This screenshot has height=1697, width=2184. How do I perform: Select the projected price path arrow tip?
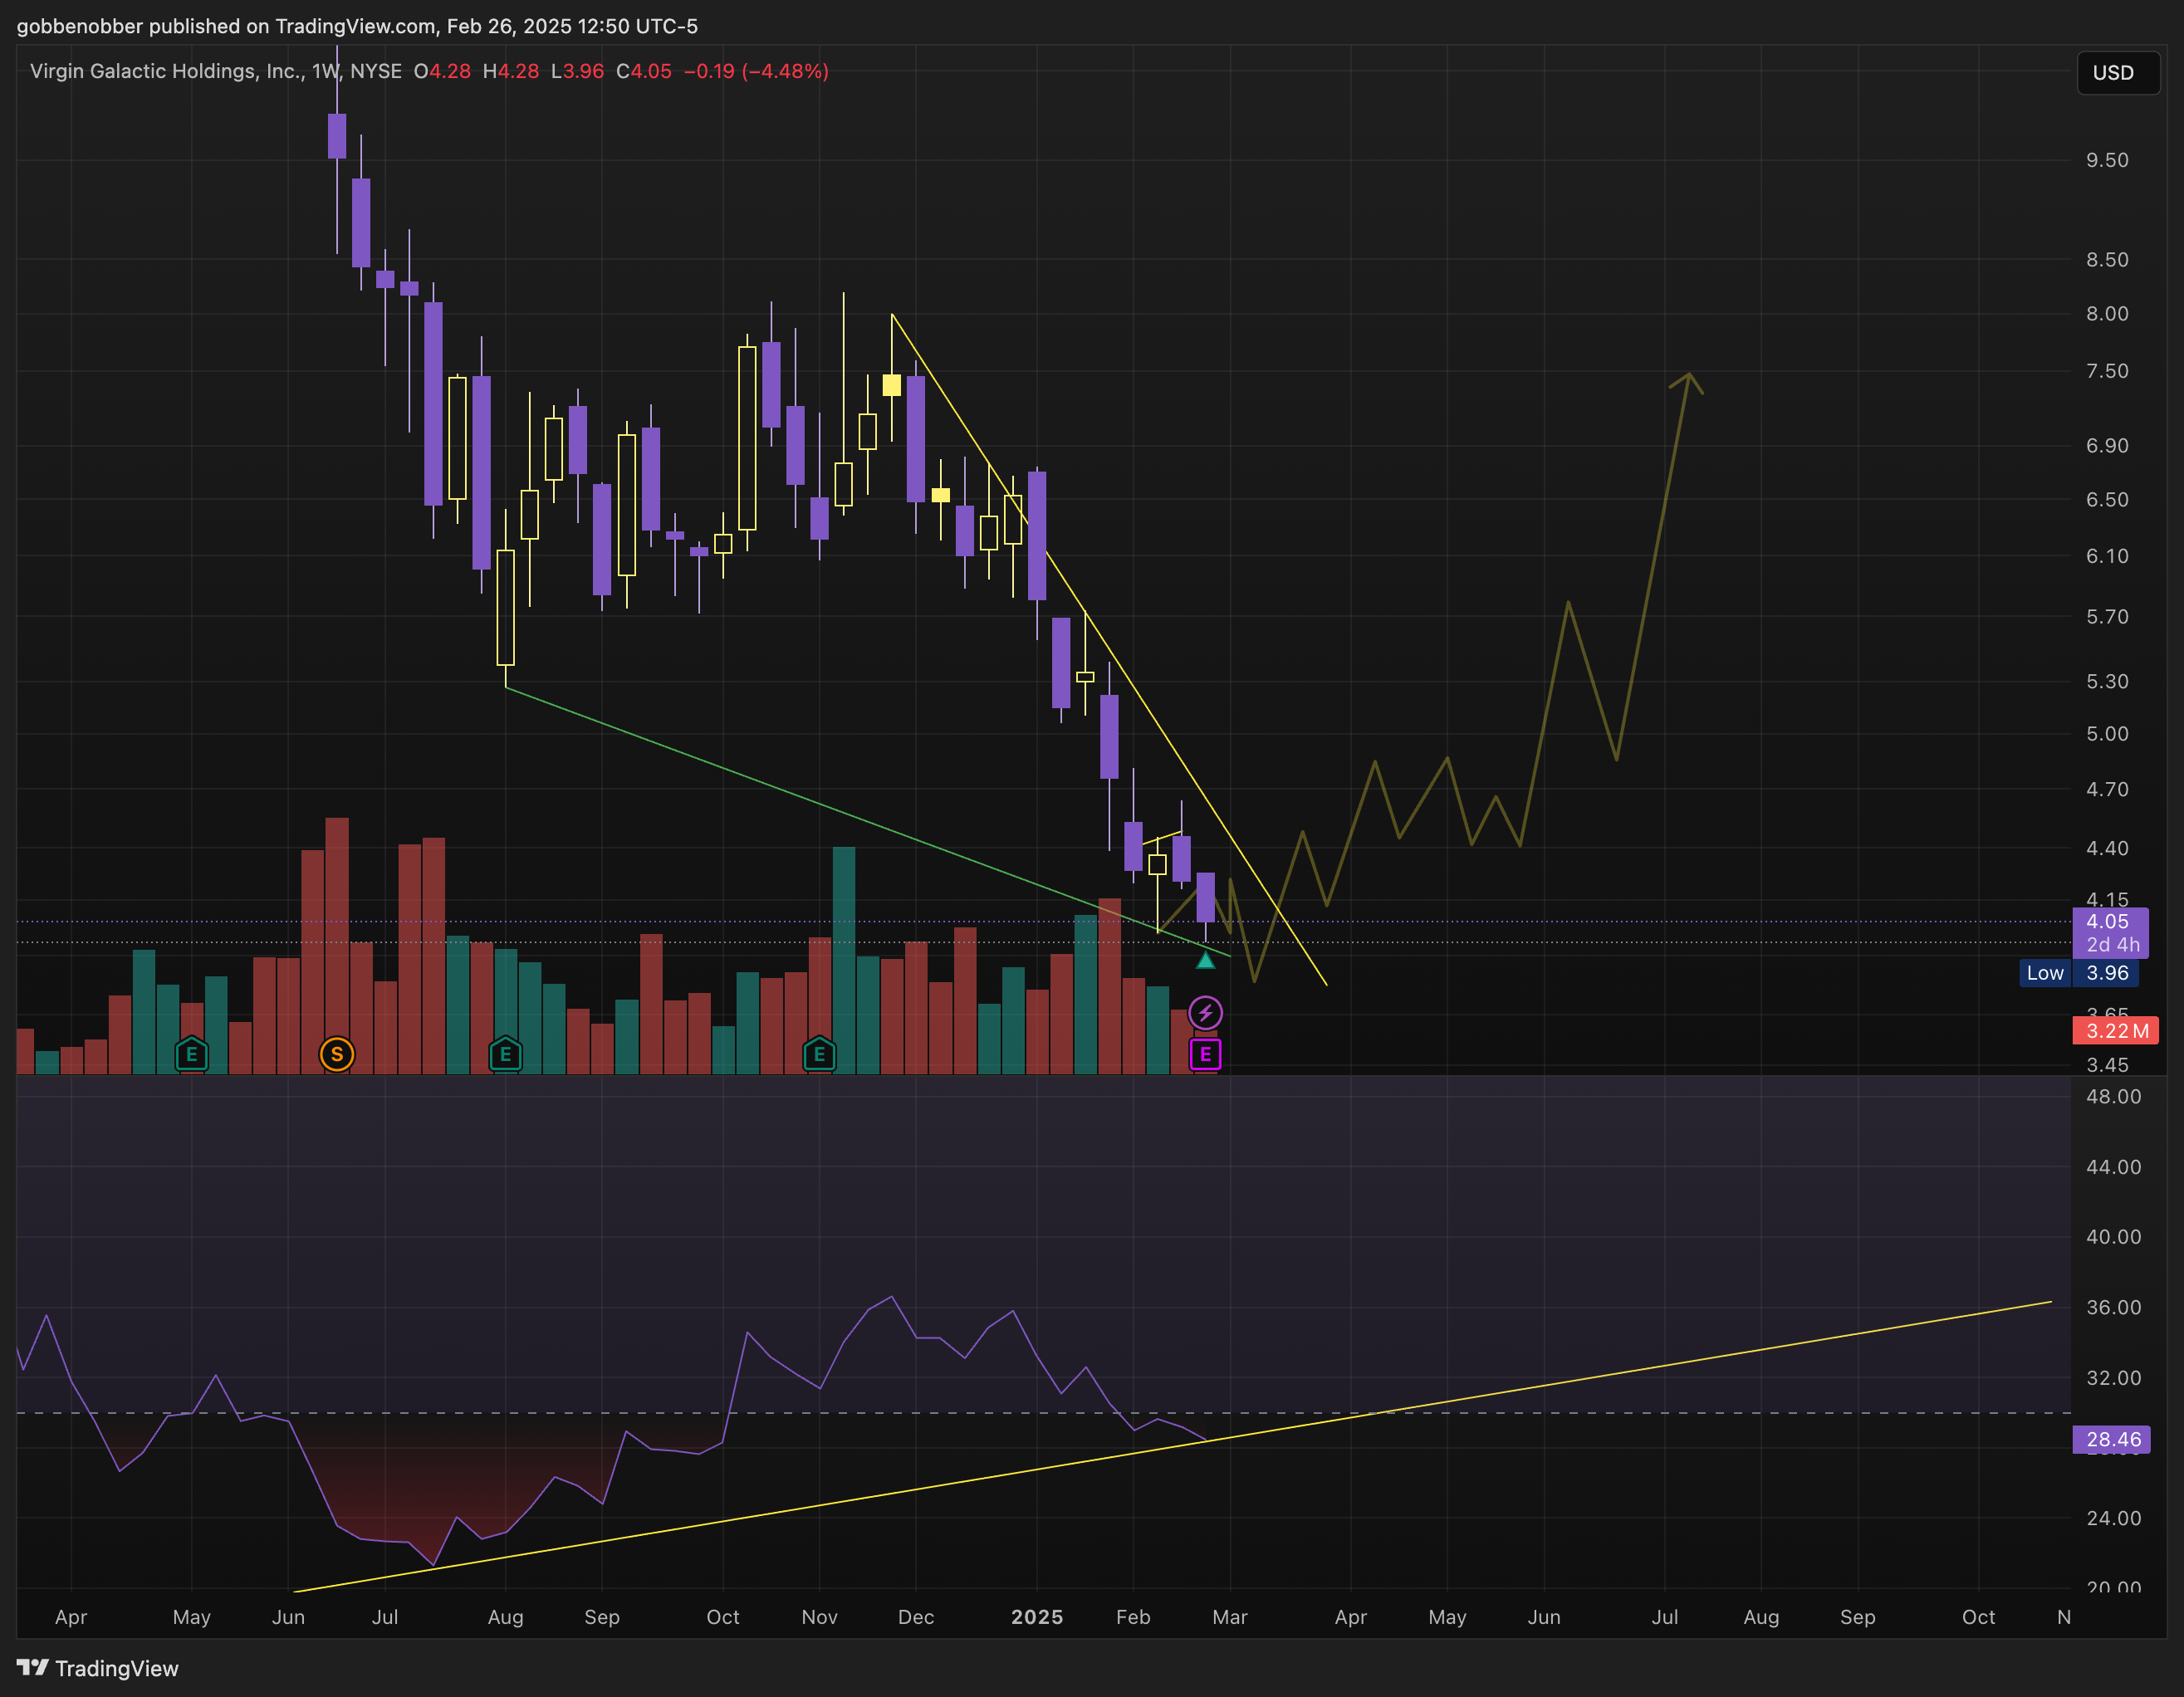(1689, 375)
